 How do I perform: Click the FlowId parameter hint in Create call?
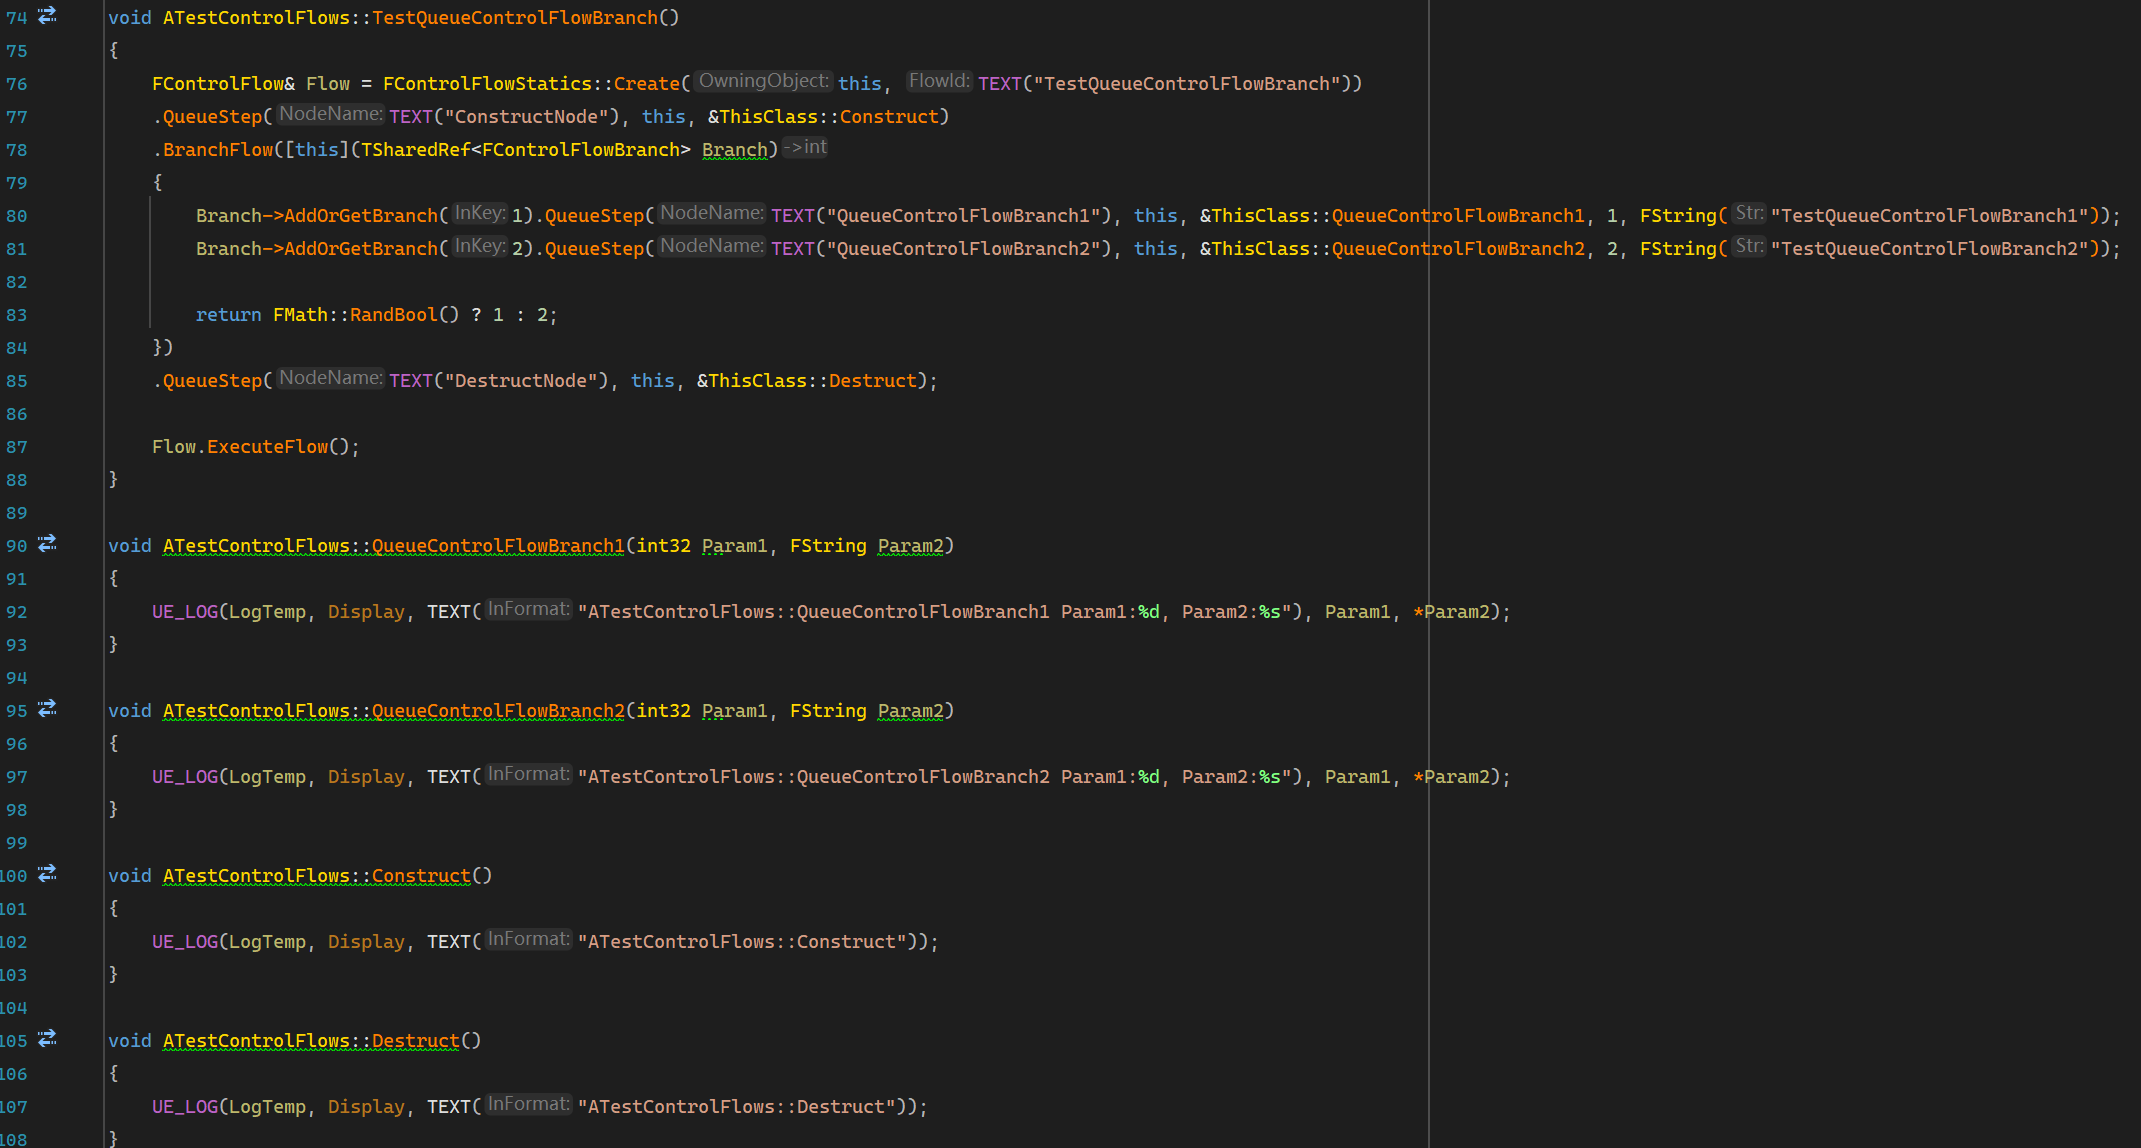click(938, 82)
